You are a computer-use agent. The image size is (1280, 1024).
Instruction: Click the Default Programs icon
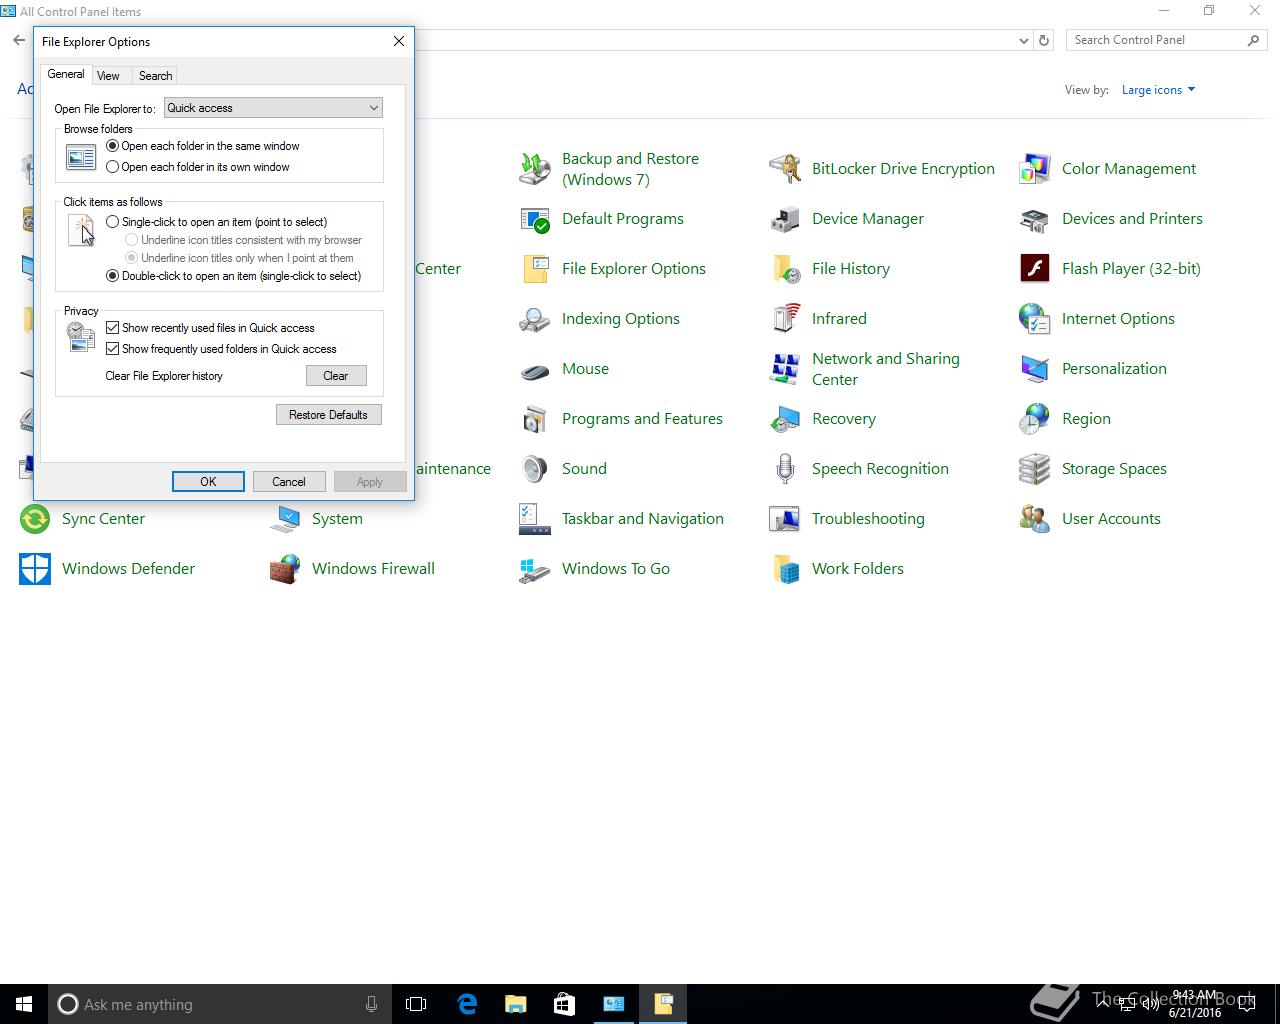click(535, 219)
